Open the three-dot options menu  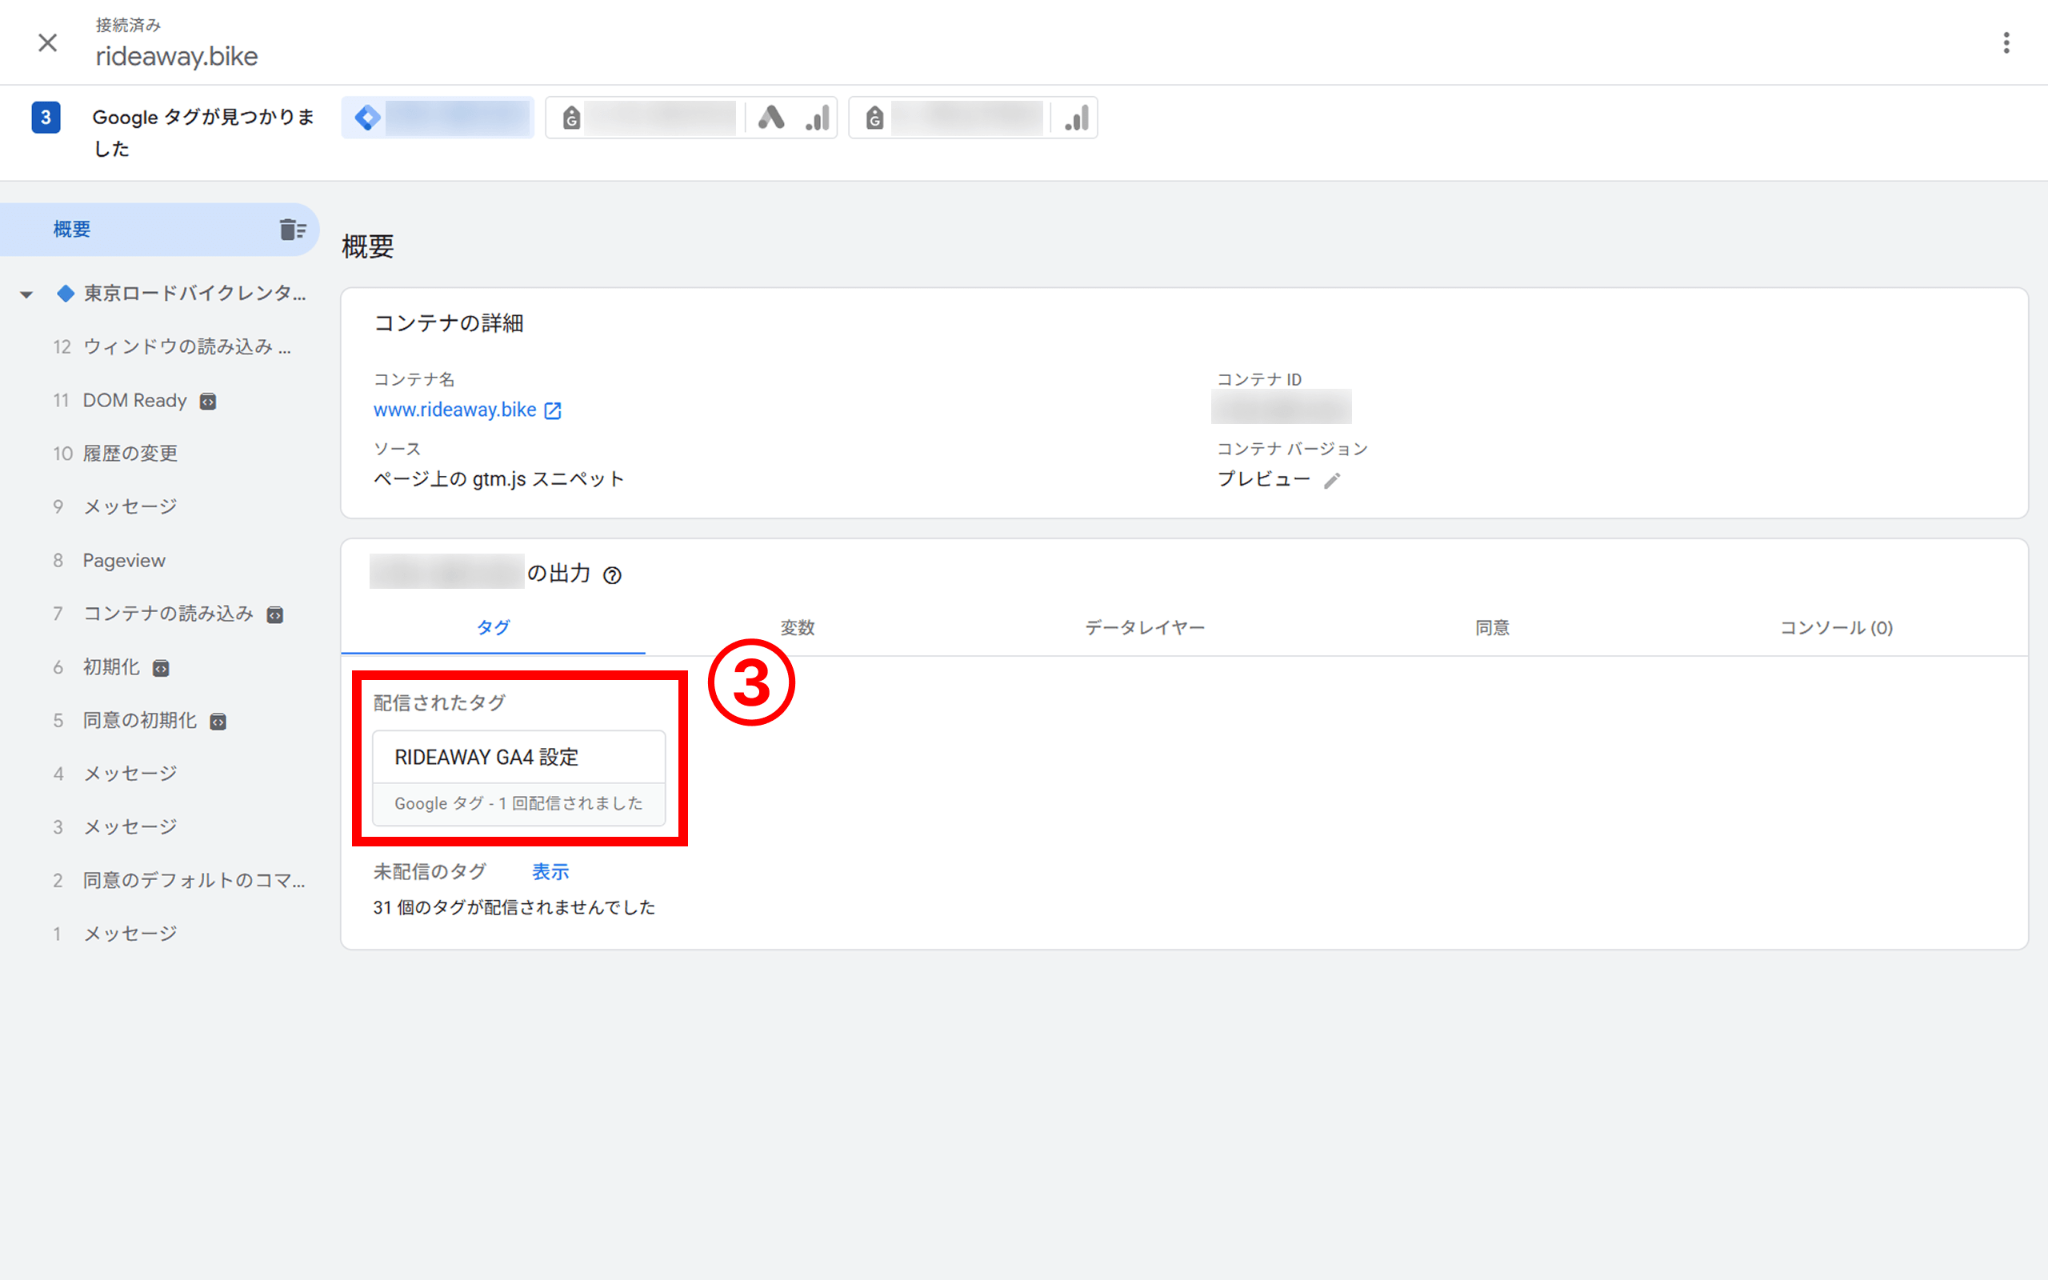pyautogui.click(x=2006, y=42)
